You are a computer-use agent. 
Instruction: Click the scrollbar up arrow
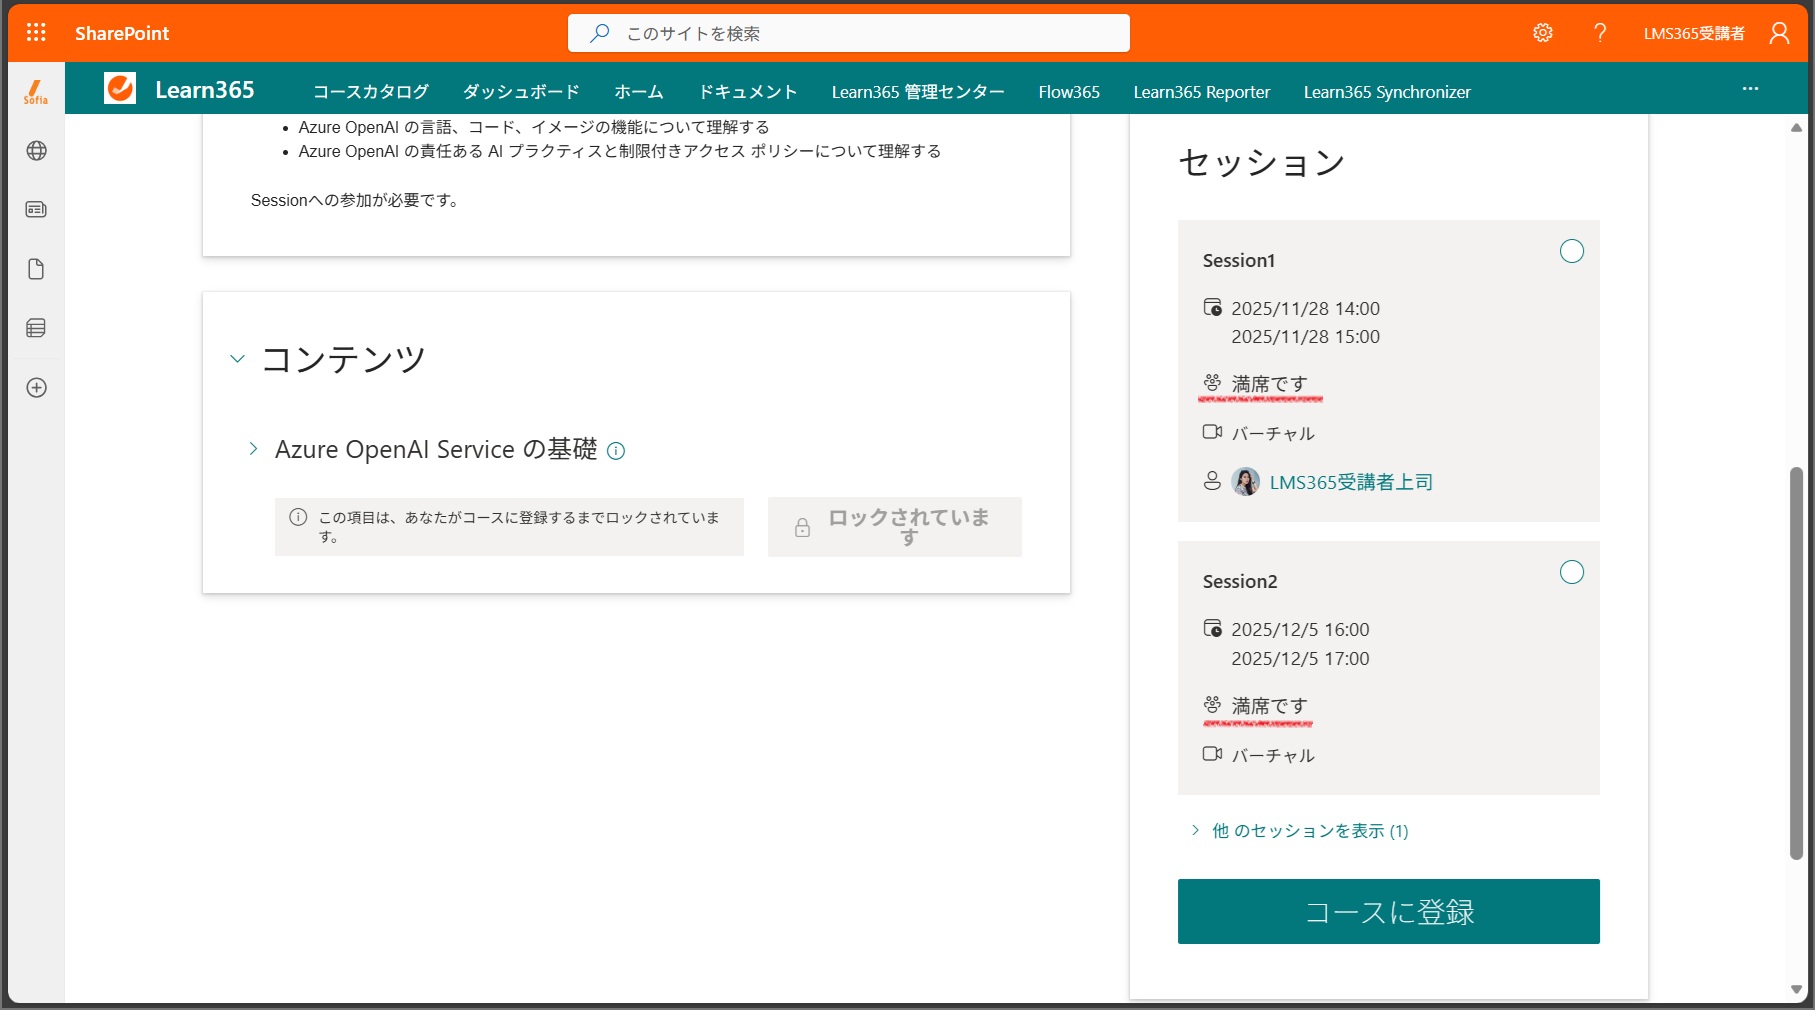point(1796,127)
